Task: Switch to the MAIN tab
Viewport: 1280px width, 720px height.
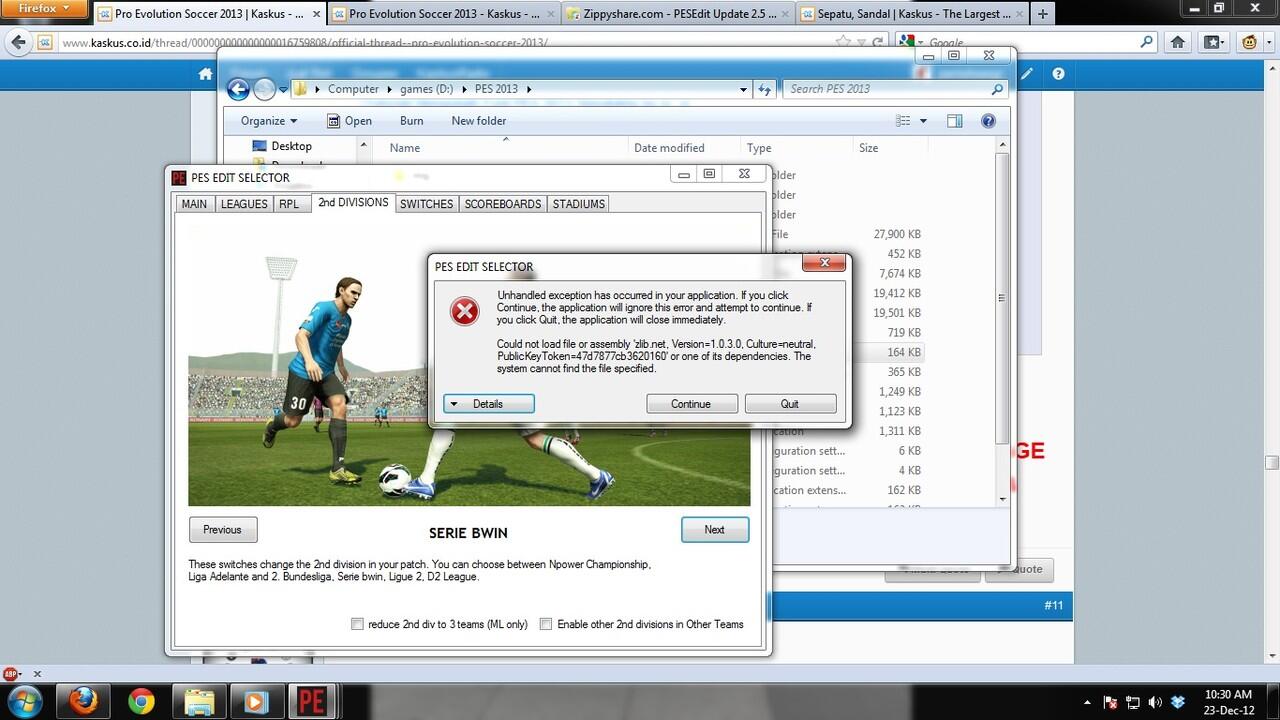Action: pos(194,204)
